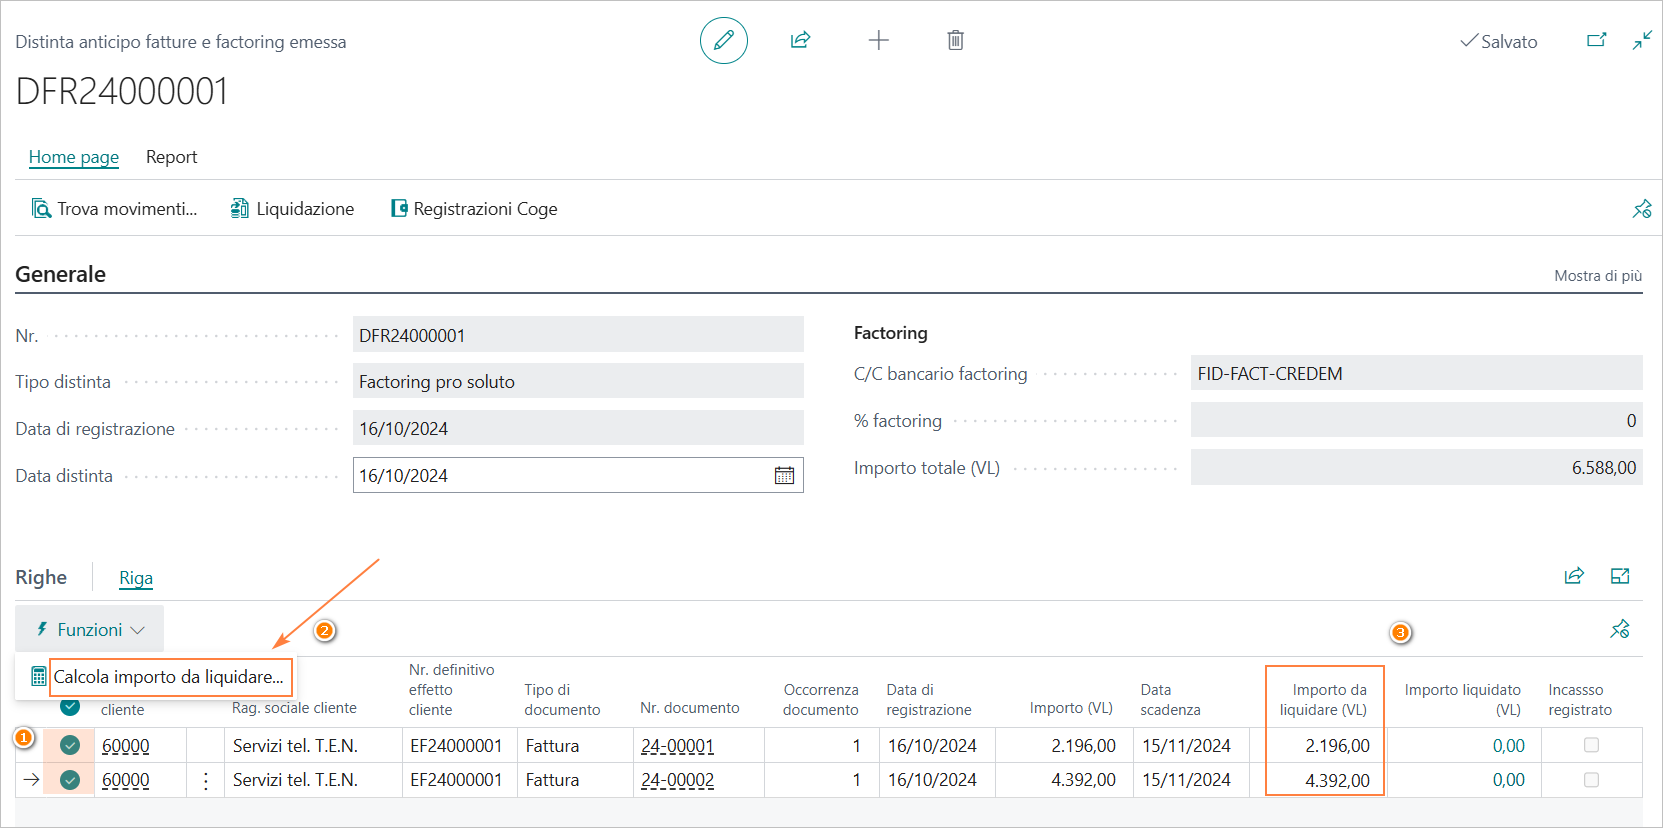Click Mostra di più link
This screenshot has height=828, width=1663.
click(1598, 276)
